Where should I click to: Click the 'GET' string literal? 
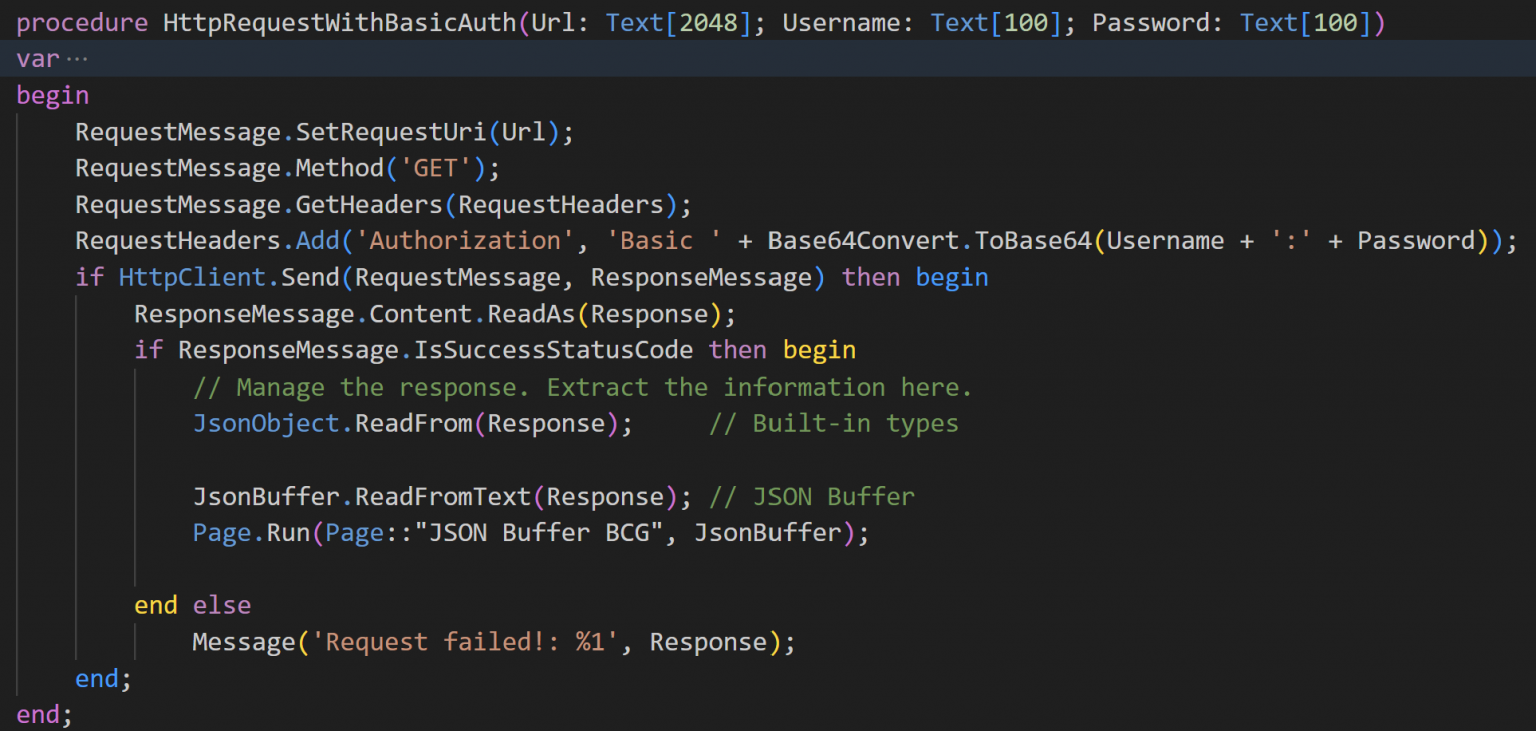[x=435, y=168]
